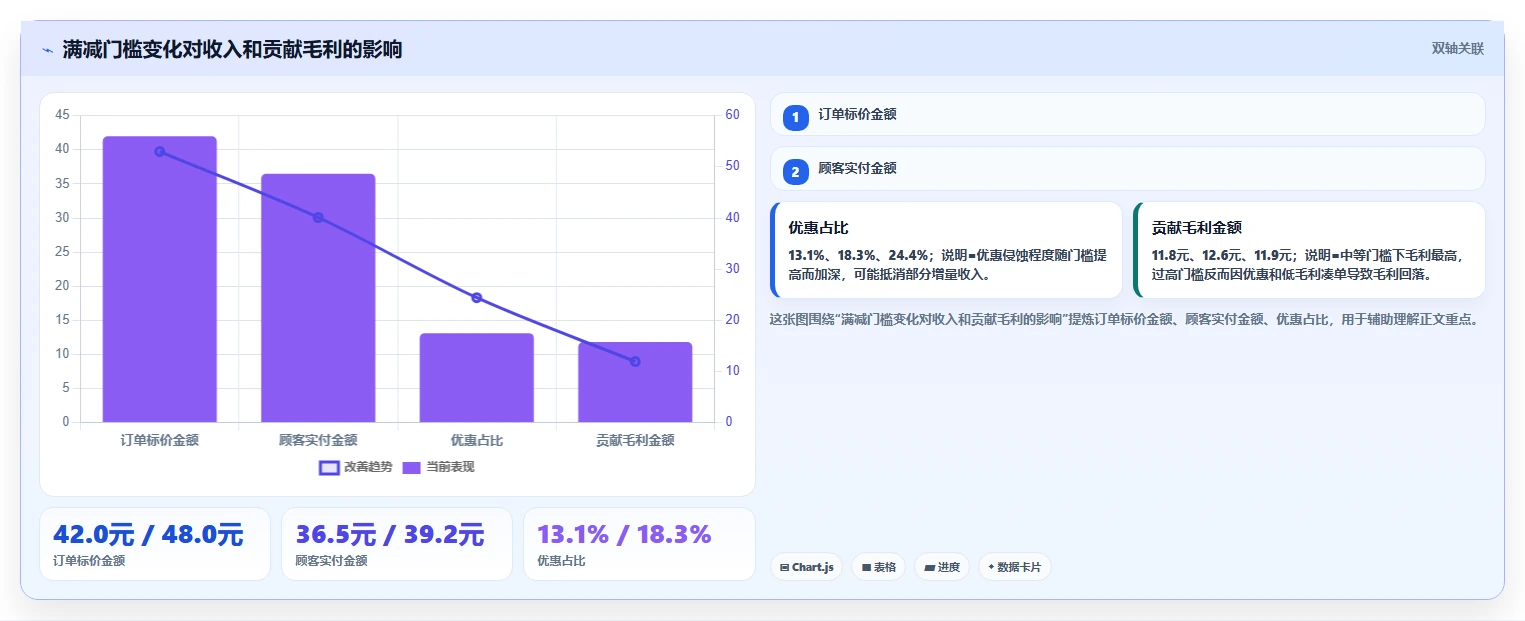
Task: Click the 顾客实付金额 caption under 36.5元
Action: [x=331, y=561]
